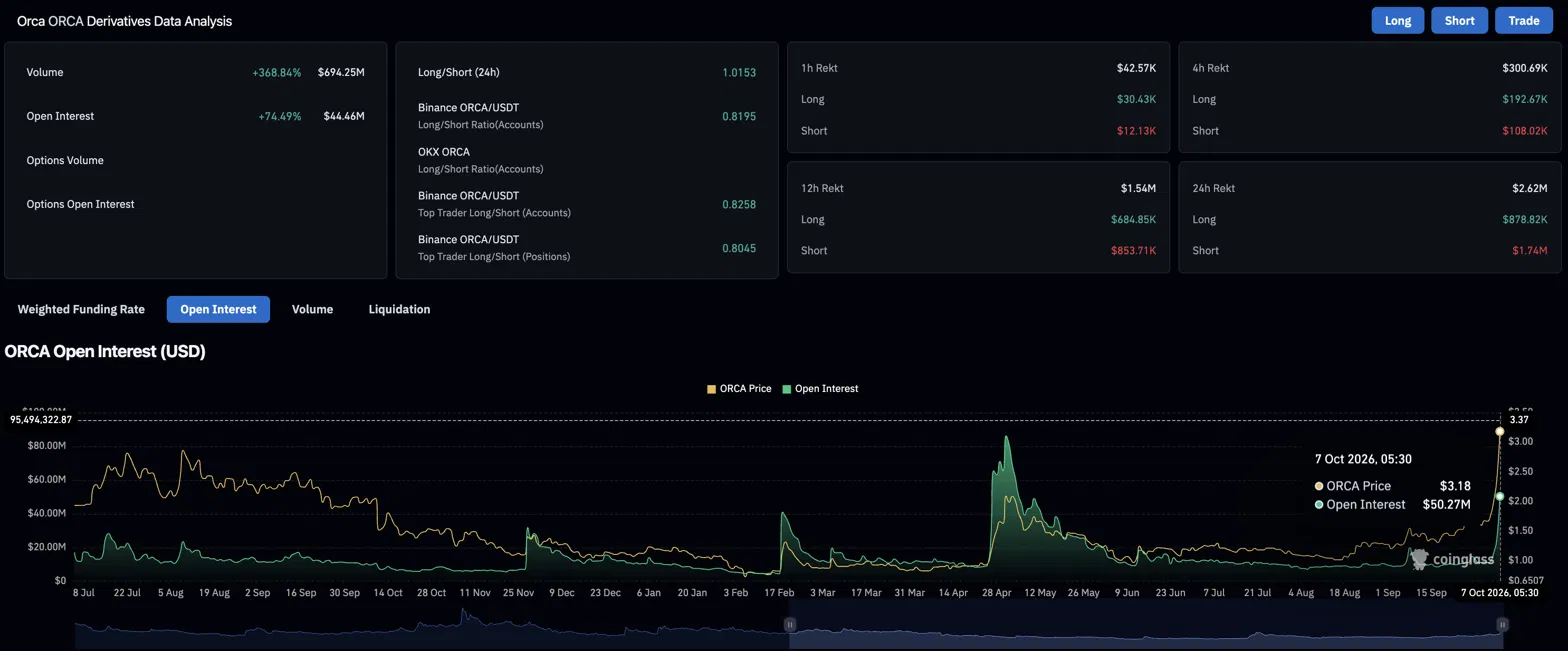Click the 12h Rekt total $1.54M
This screenshot has width=1568, height=651.
(1138, 189)
